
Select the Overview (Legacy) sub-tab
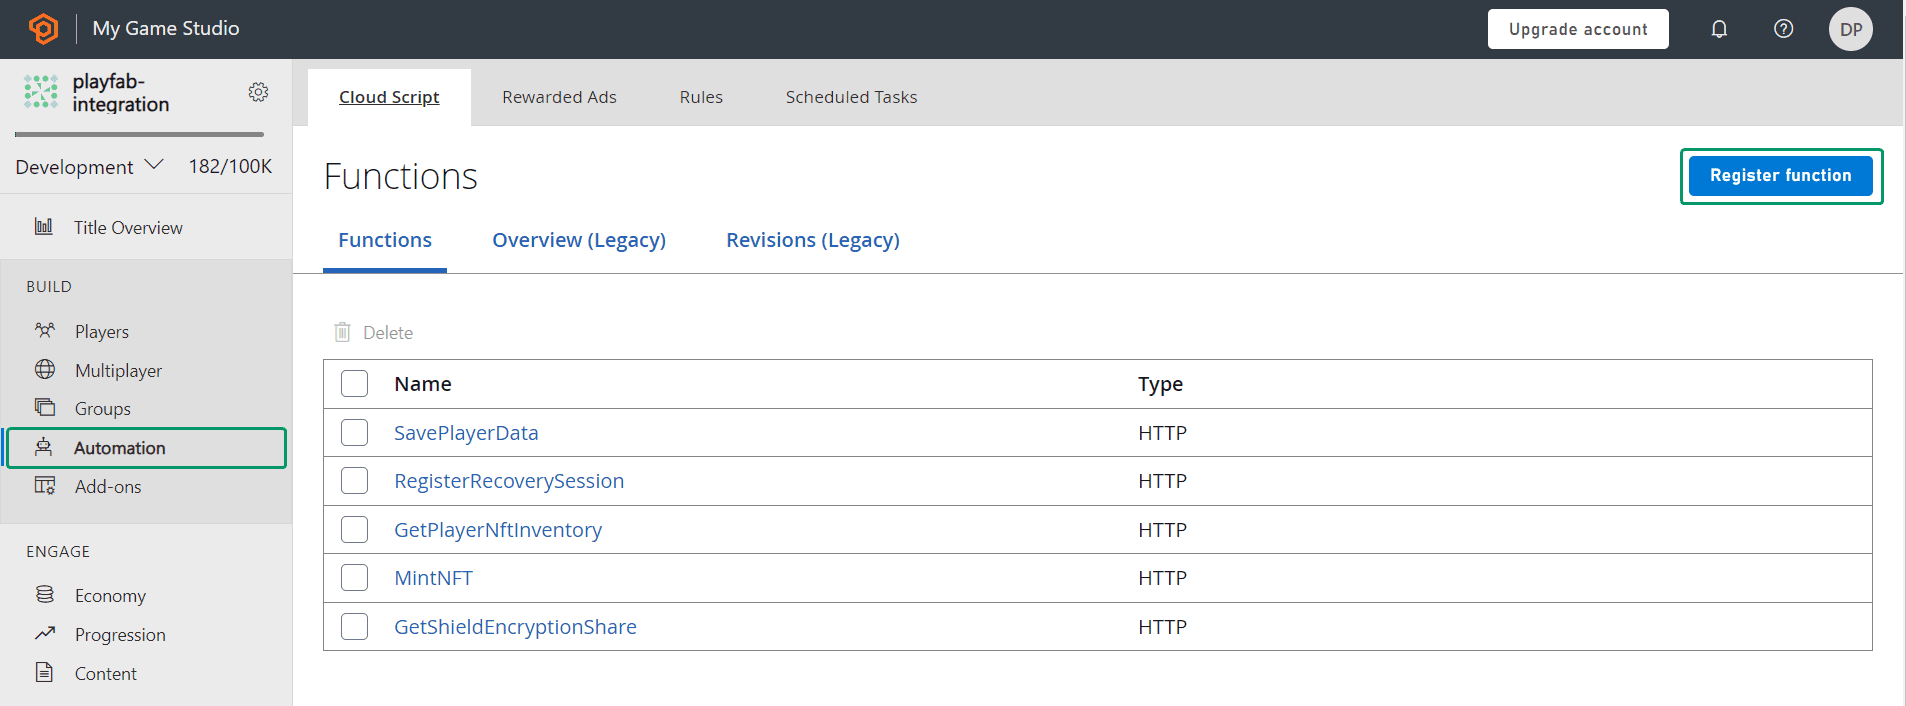tap(579, 240)
